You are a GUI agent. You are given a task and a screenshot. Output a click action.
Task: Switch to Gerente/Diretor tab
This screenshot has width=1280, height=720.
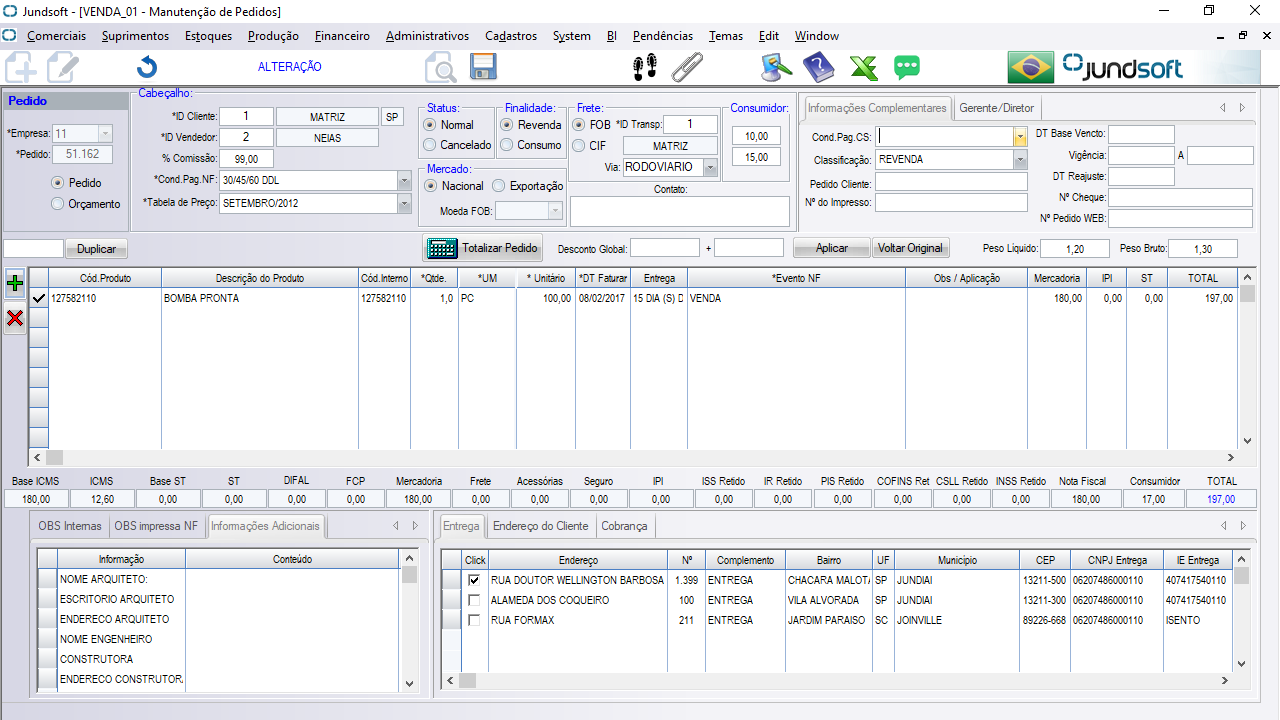(997, 108)
